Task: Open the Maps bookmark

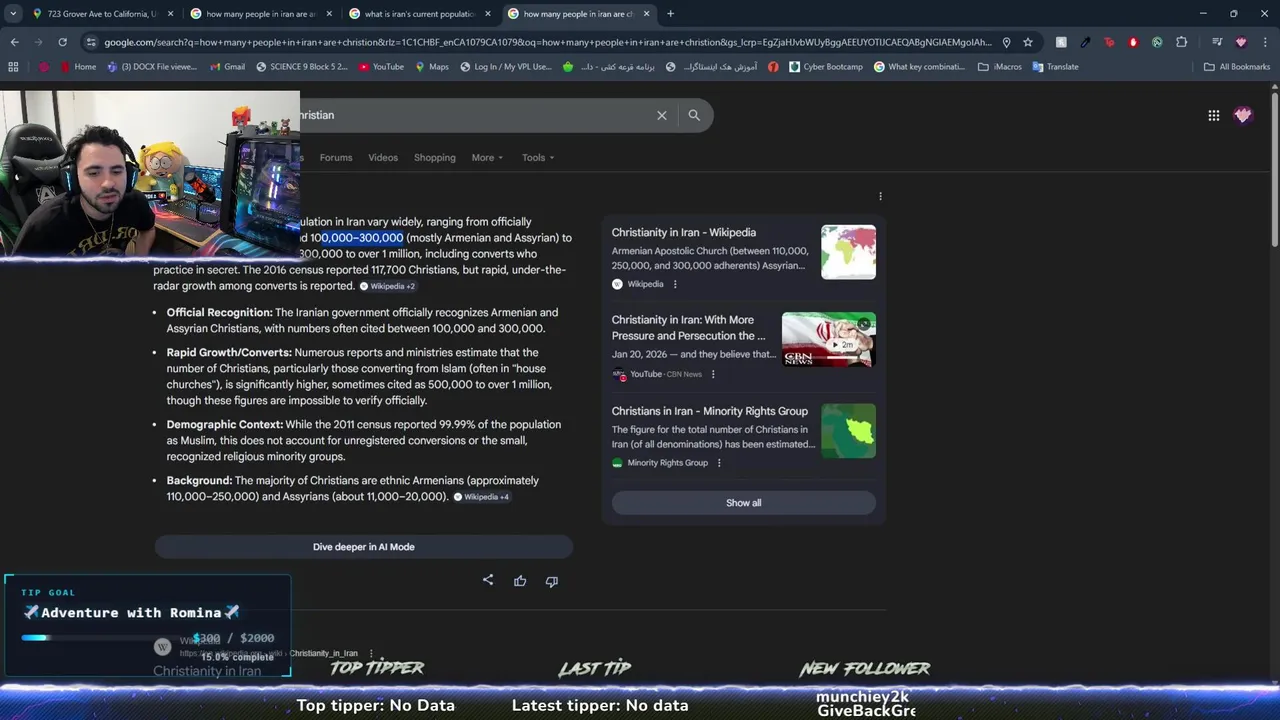Action: click(431, 67)
